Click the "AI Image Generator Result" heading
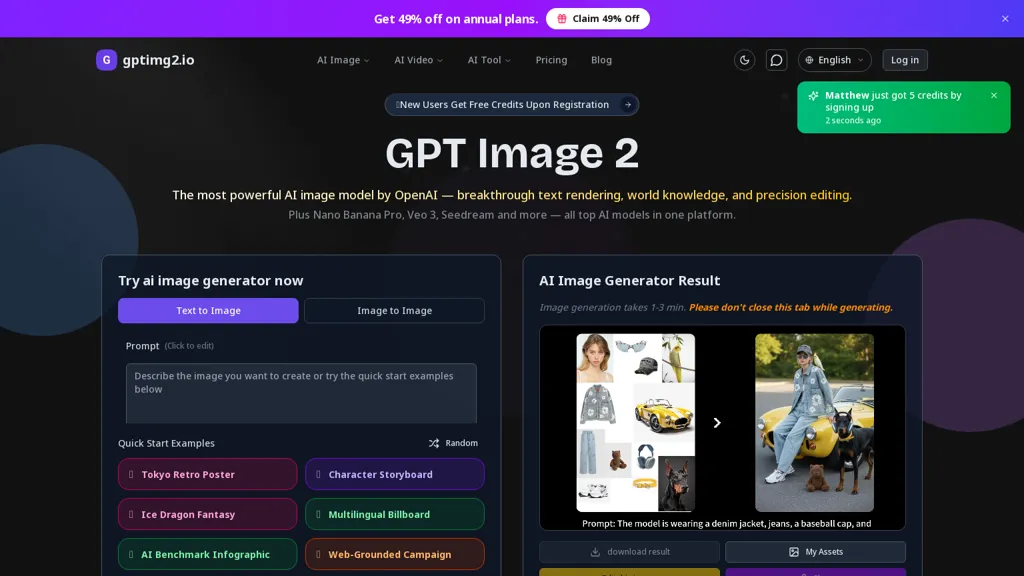This screenshot has width=1024, height=576. coord(630,281)
